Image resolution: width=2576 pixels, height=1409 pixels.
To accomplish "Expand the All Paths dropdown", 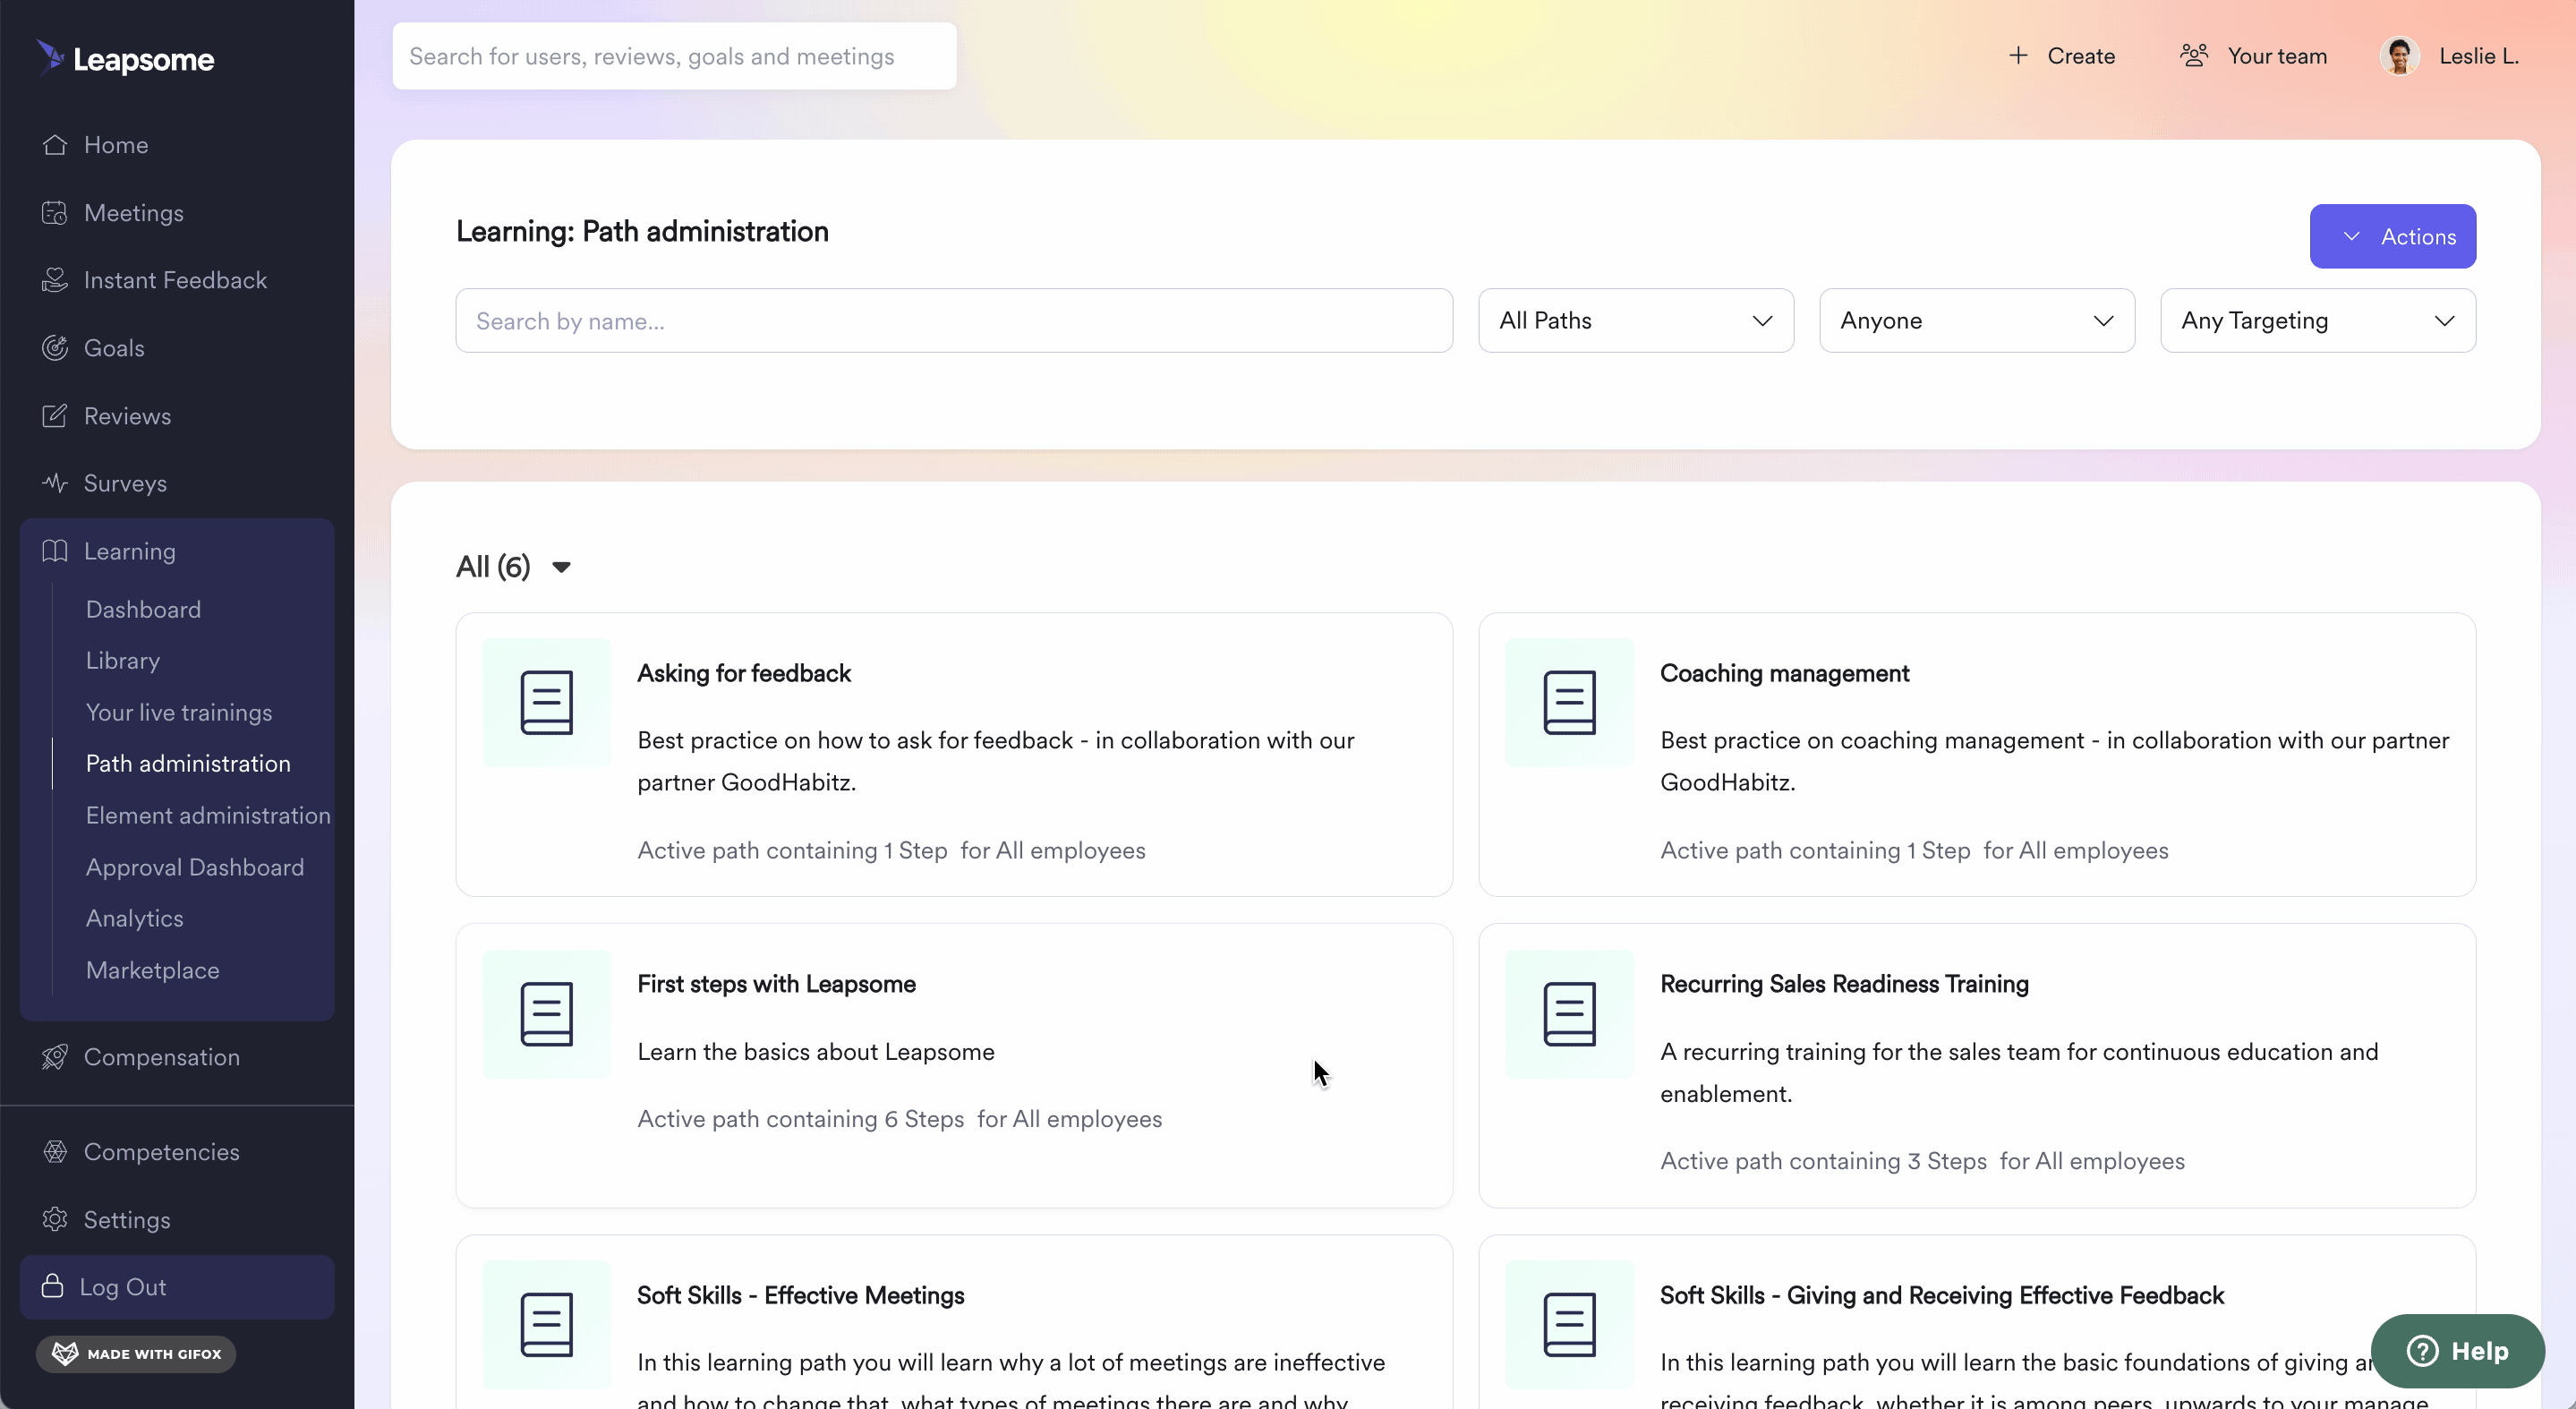I will [x=1636, y=321].
